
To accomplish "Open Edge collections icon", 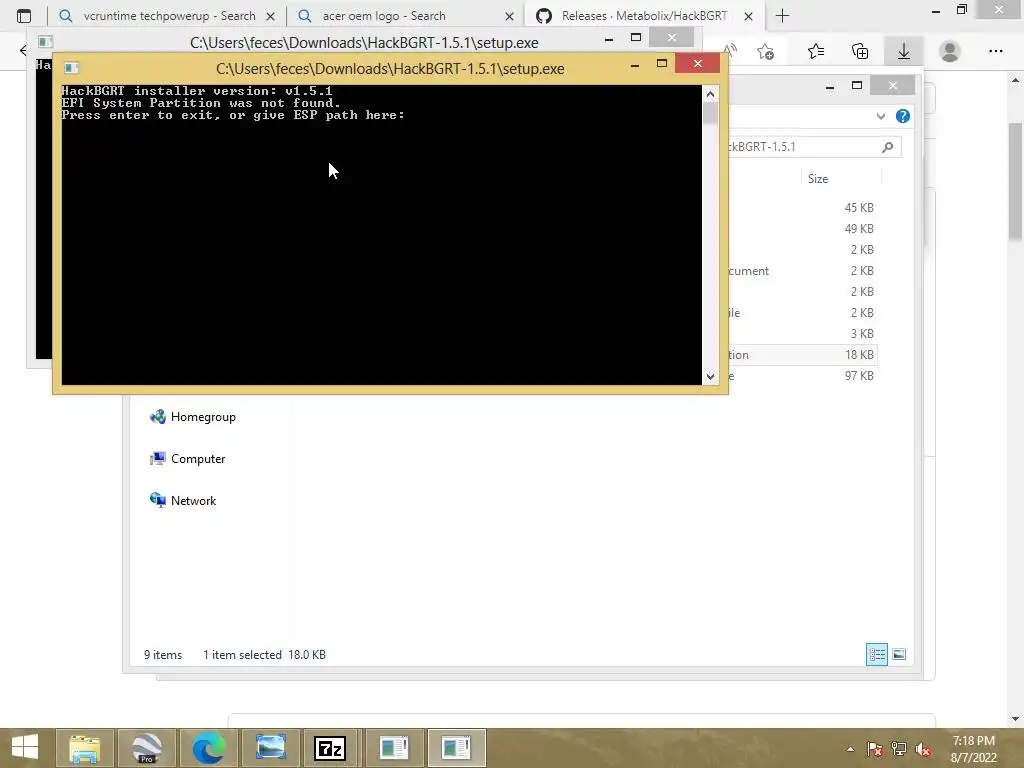I will click(860, 51).
